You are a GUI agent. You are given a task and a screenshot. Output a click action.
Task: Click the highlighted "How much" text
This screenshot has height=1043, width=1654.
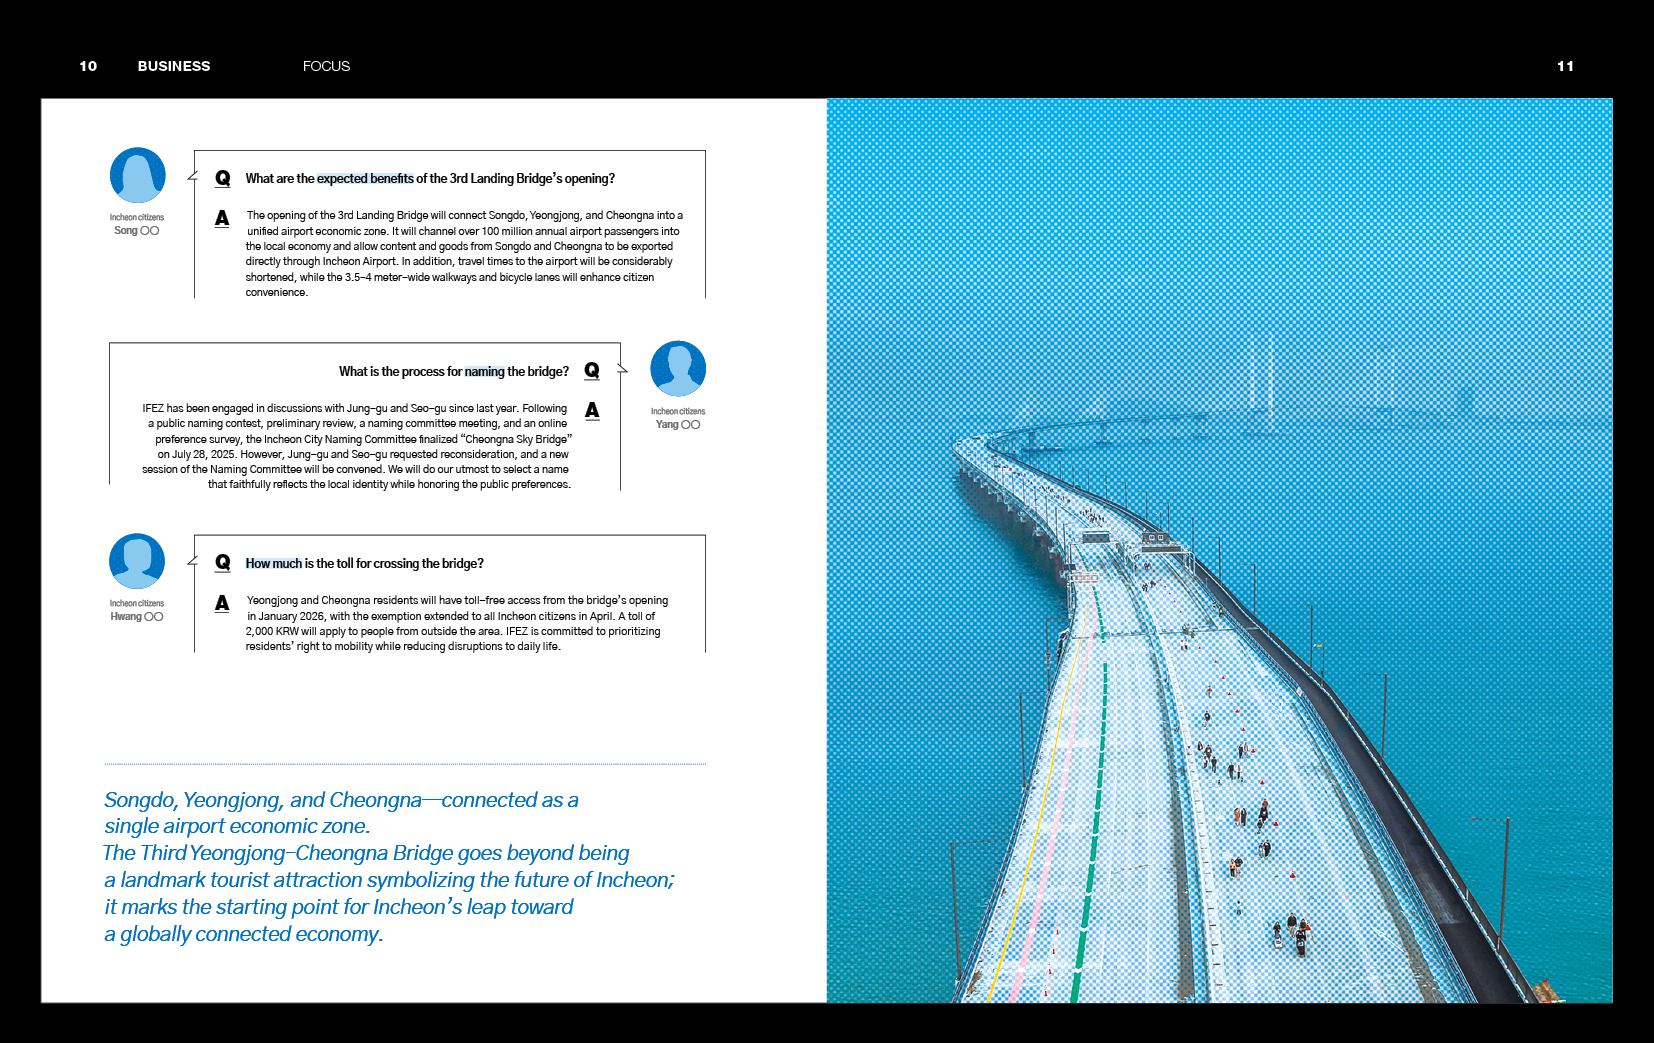pos(273,564)
